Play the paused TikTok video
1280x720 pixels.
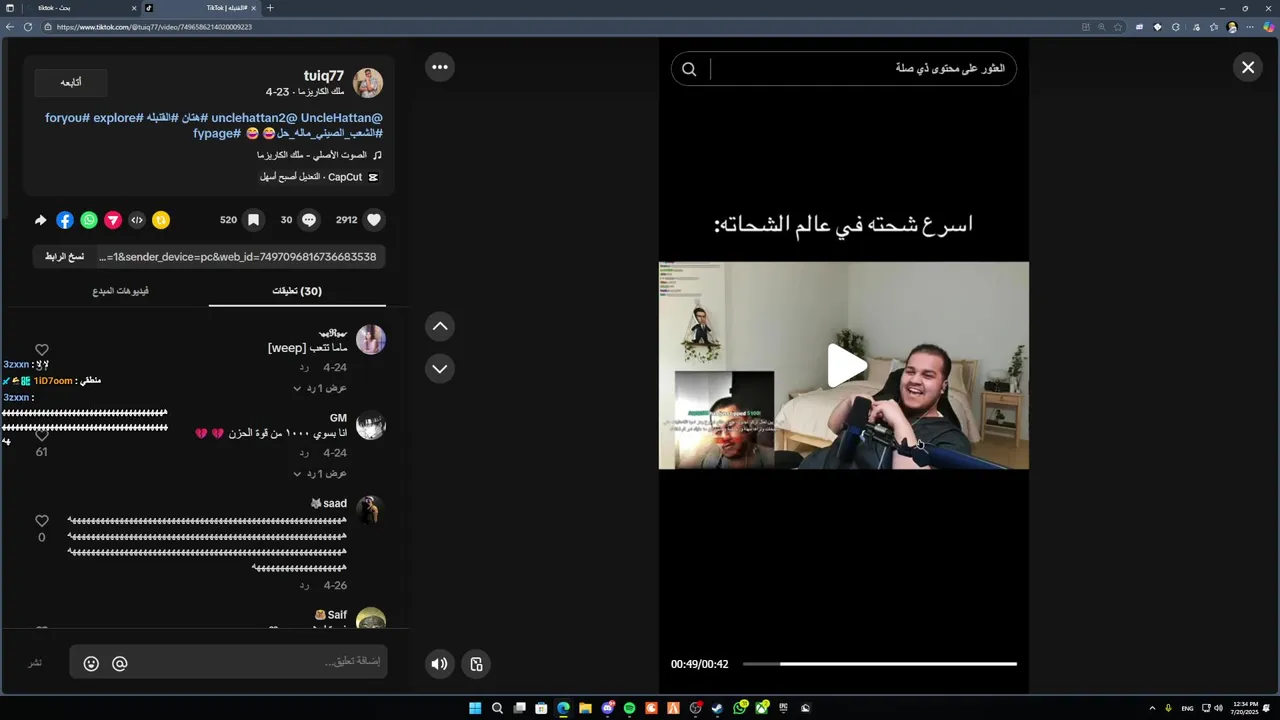coord(847,366)
